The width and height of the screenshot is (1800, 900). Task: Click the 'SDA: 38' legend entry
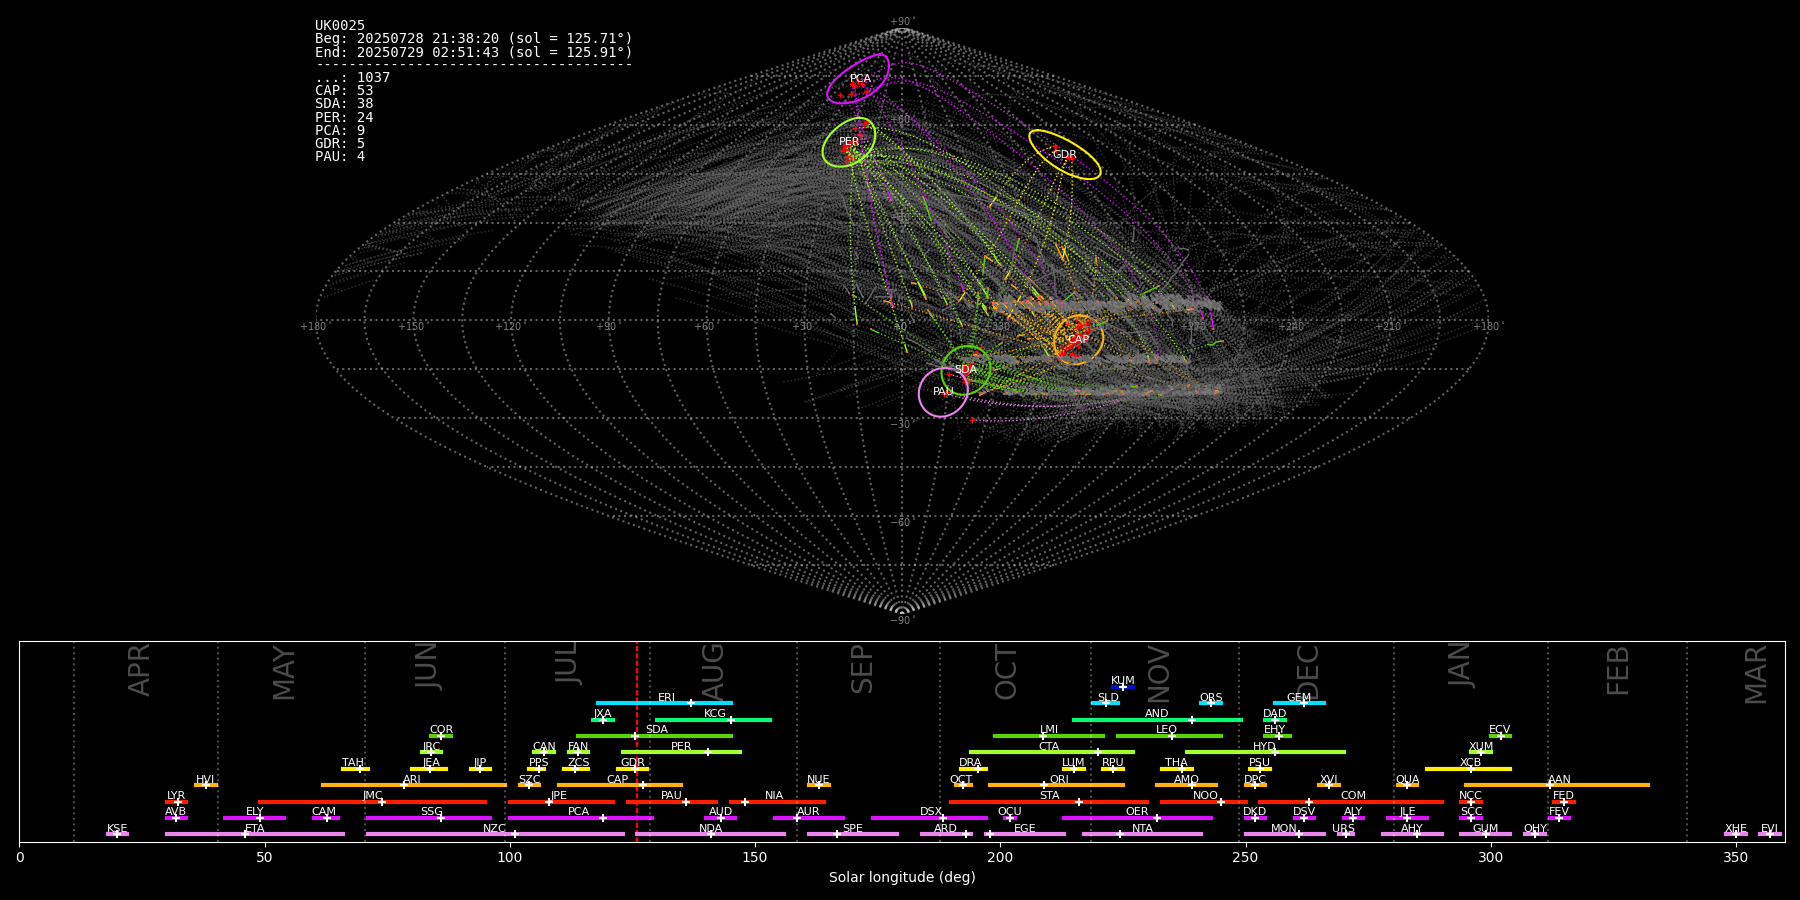[x=344, y=104]
